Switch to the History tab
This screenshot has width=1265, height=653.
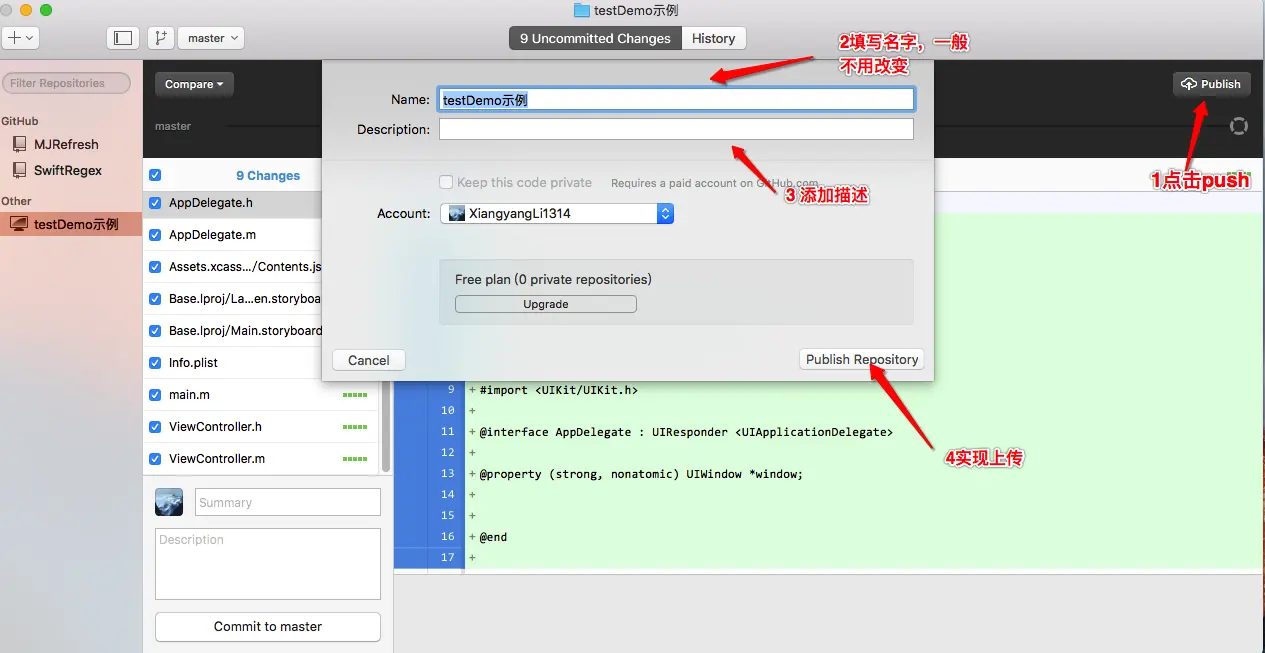(714, 38)
